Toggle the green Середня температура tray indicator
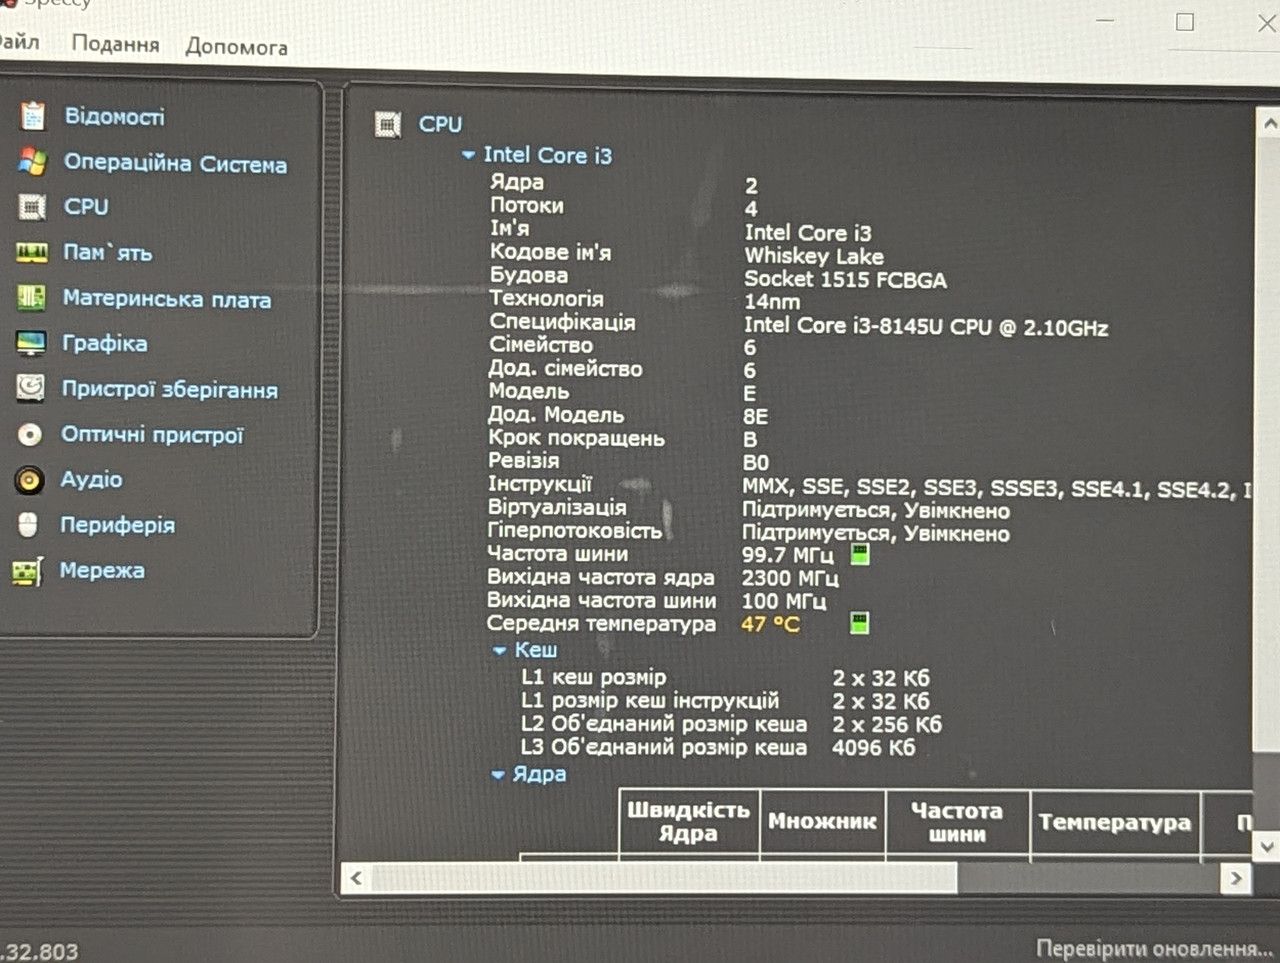 pyautogui.click(x=859, y=623)
